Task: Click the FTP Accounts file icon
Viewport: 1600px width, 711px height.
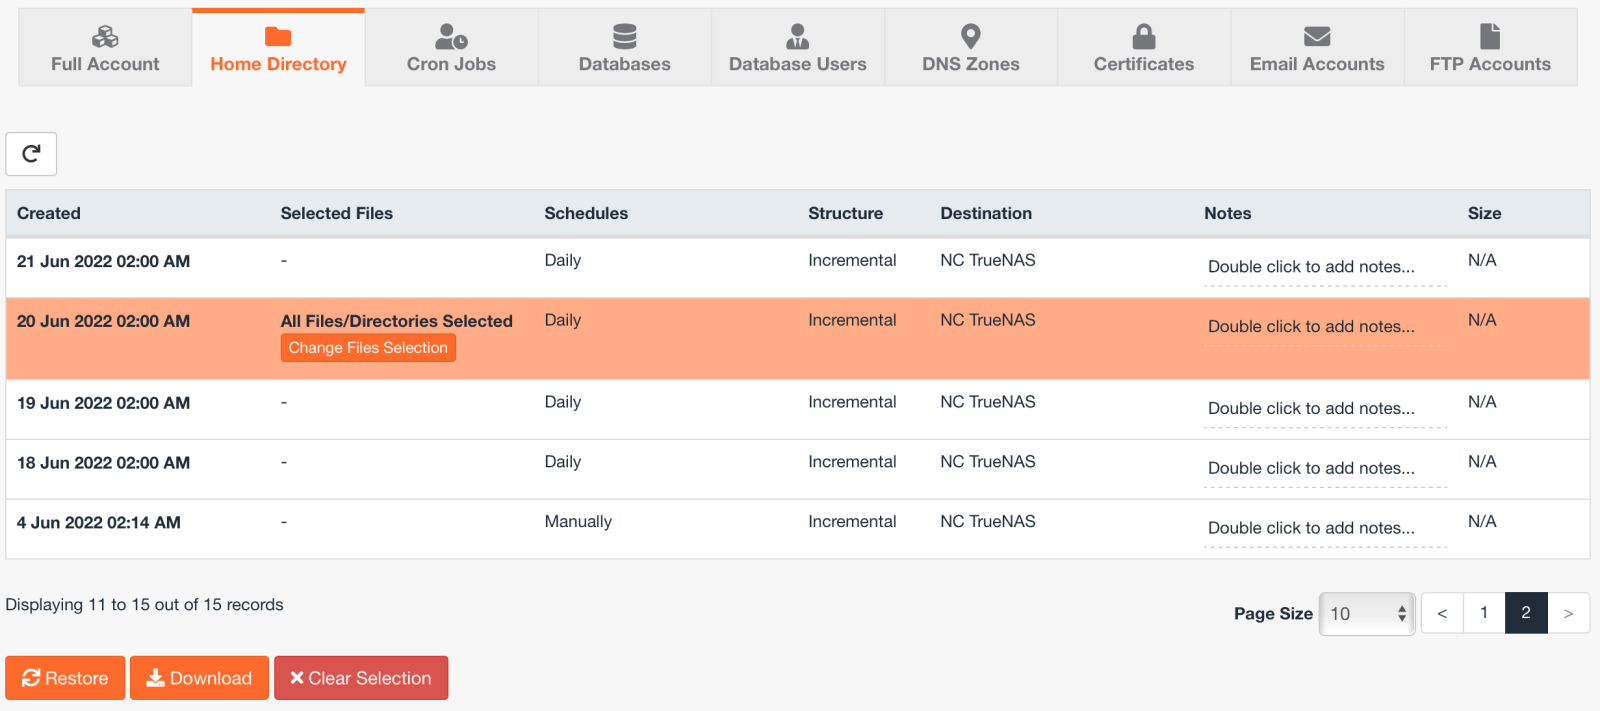Action: coord(1490,37)
